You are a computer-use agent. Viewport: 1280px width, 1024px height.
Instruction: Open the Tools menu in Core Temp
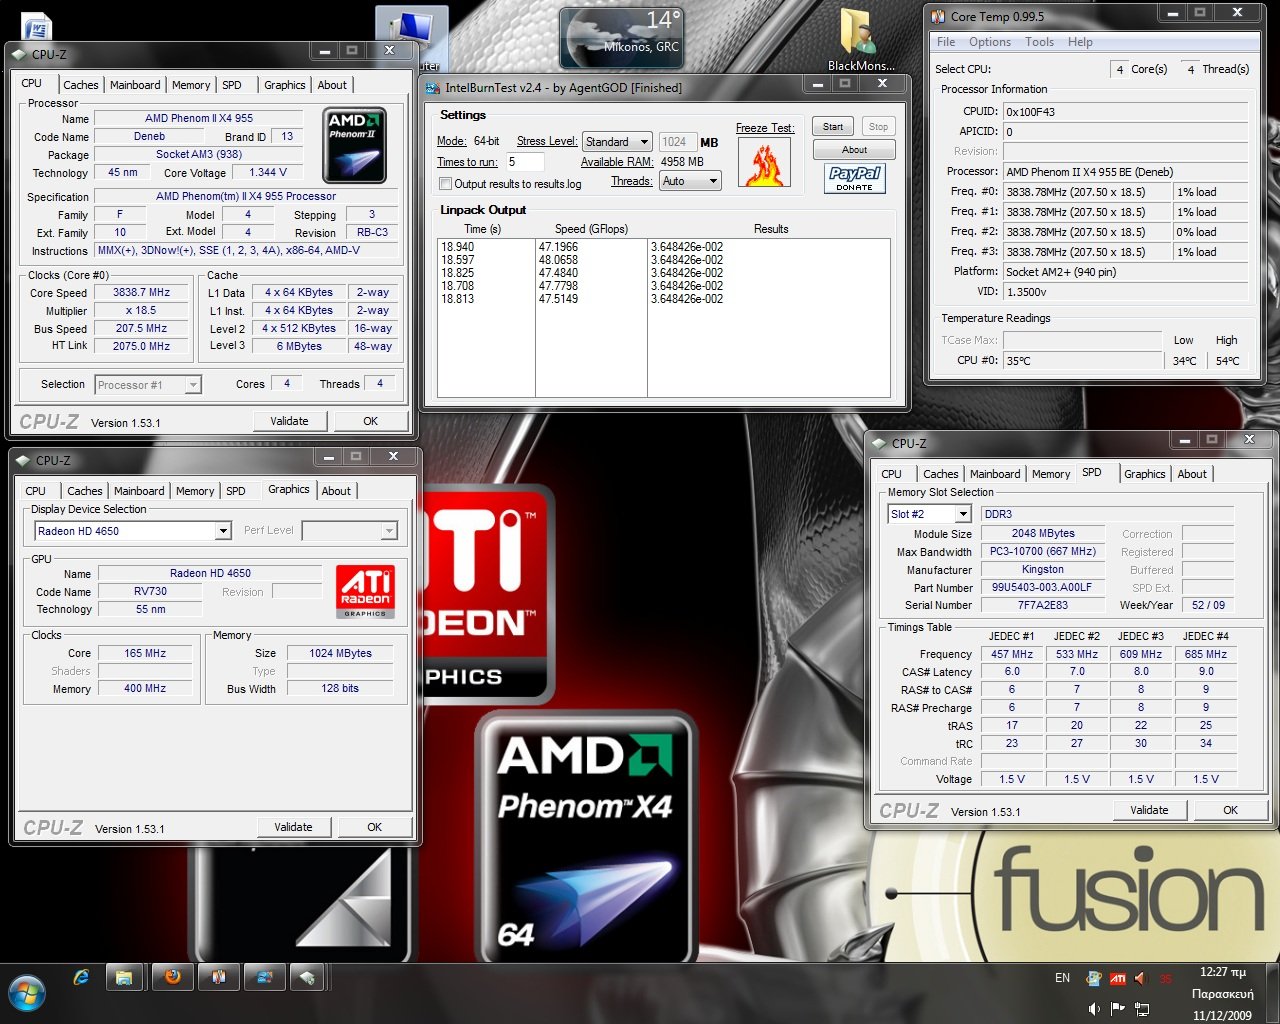click(x=1039, y=42)
